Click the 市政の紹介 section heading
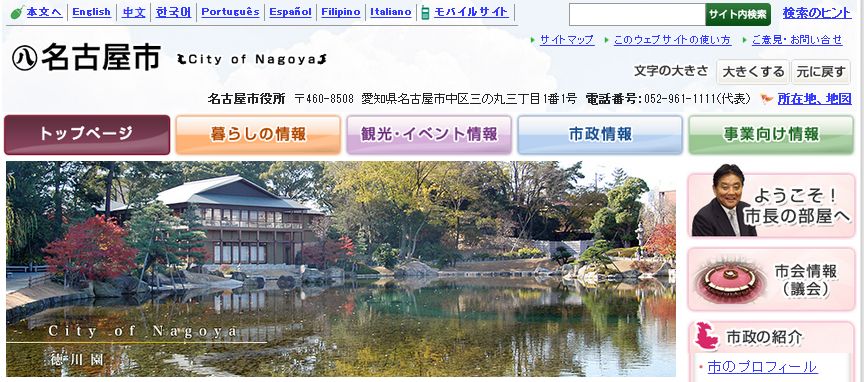This screenshot has height=382, width=864. (x=765, y=337)
